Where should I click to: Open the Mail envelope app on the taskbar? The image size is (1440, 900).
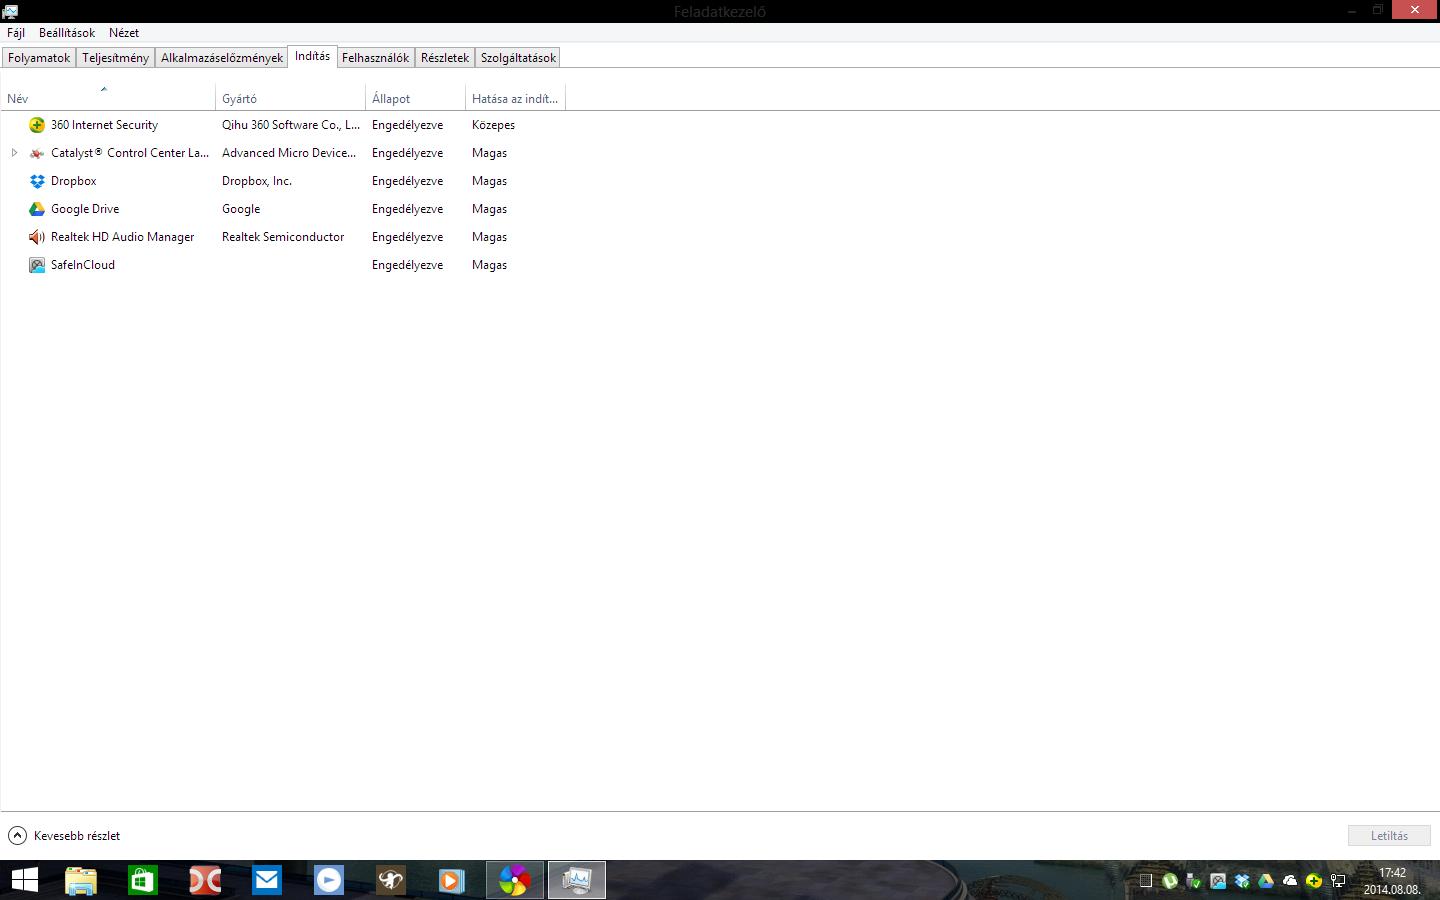coord(267,880)
